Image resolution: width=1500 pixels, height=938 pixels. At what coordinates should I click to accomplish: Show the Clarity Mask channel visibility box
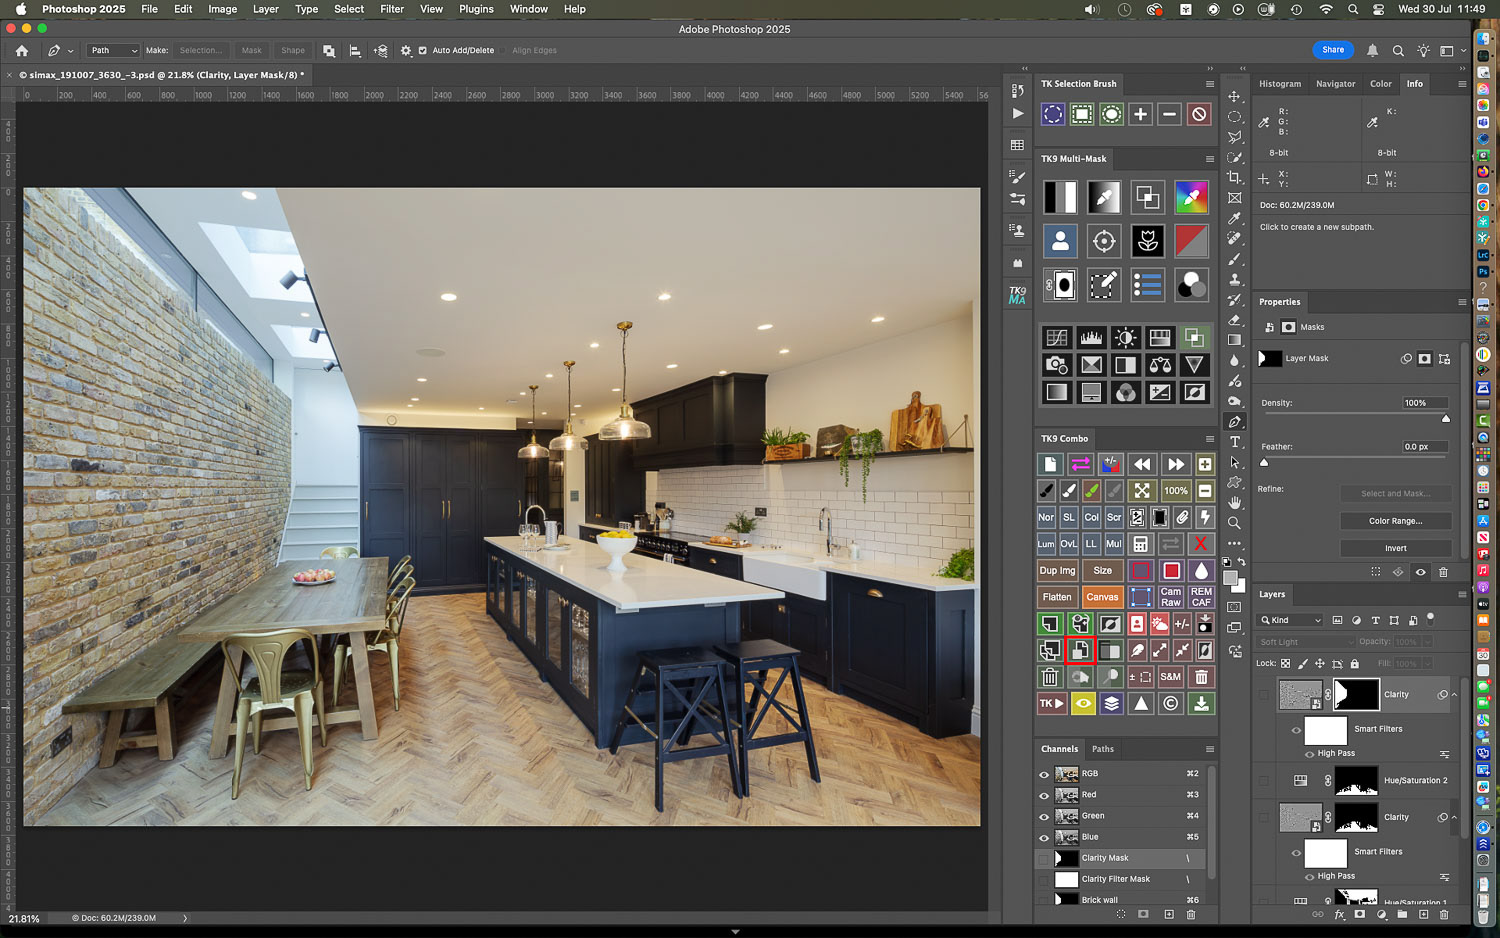pyautogui.click(x=1044, y=859)
